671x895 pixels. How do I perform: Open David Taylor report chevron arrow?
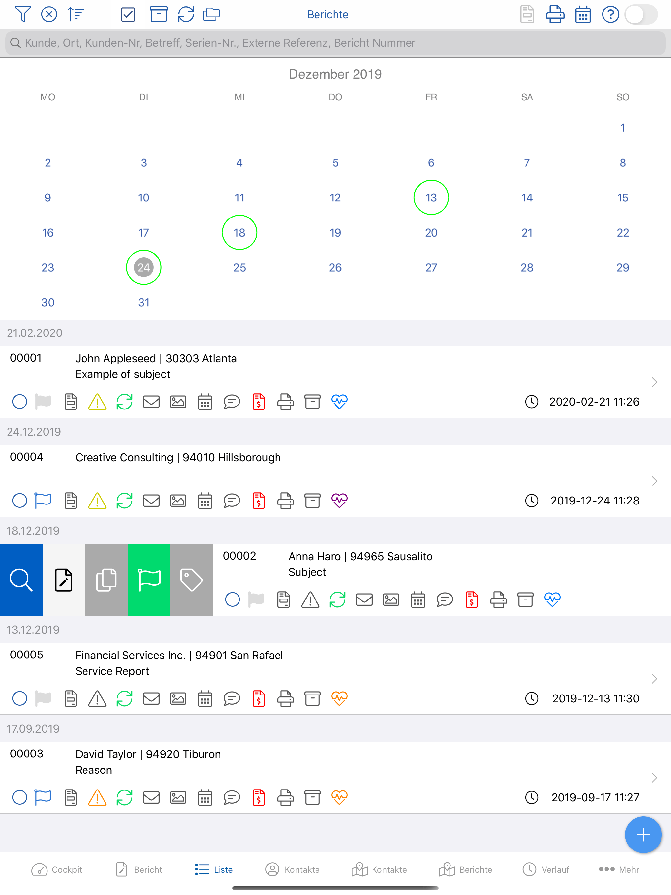tap(654, 777)
